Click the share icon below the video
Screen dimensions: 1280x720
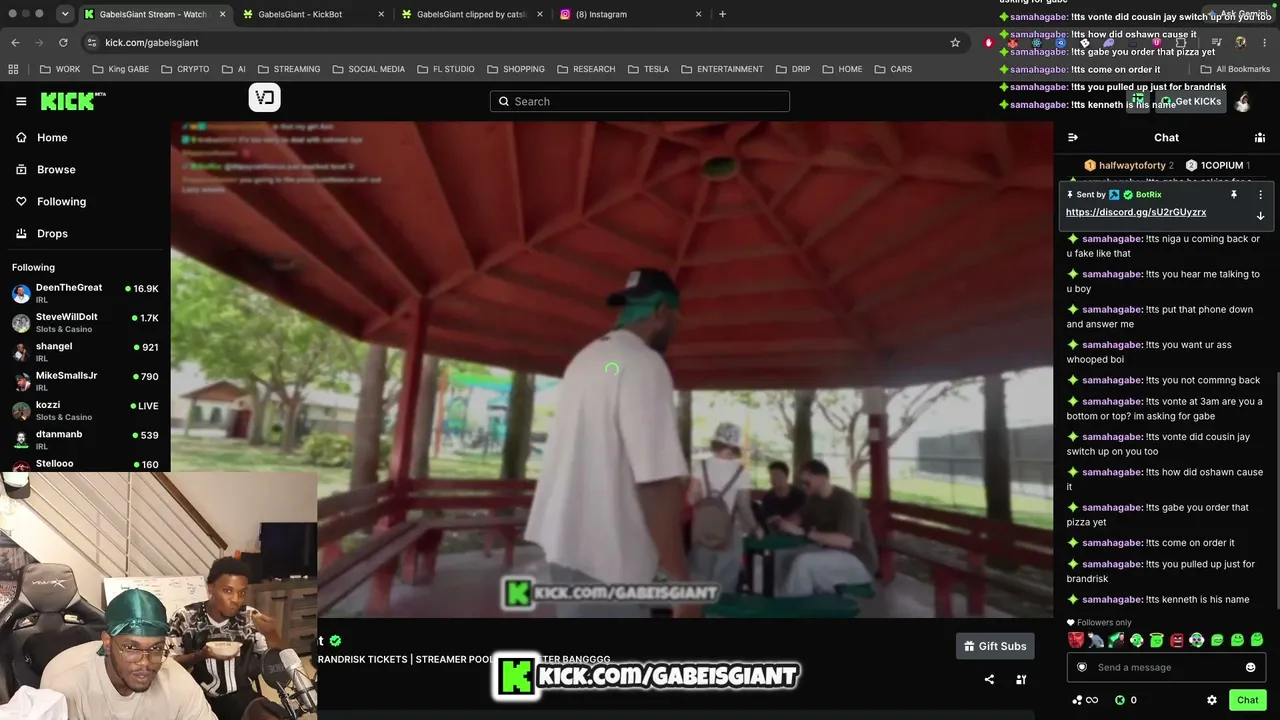(x=989, y=680)
